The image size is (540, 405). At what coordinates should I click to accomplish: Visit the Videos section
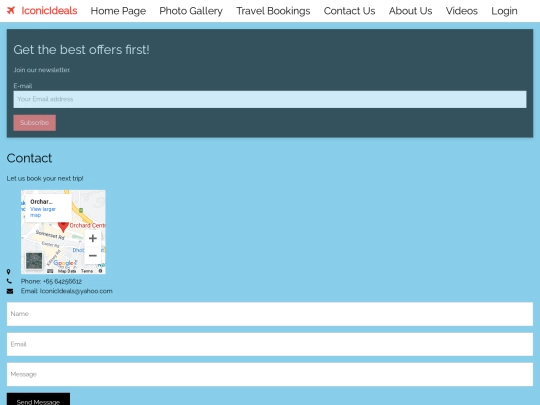tap(461, 11)
